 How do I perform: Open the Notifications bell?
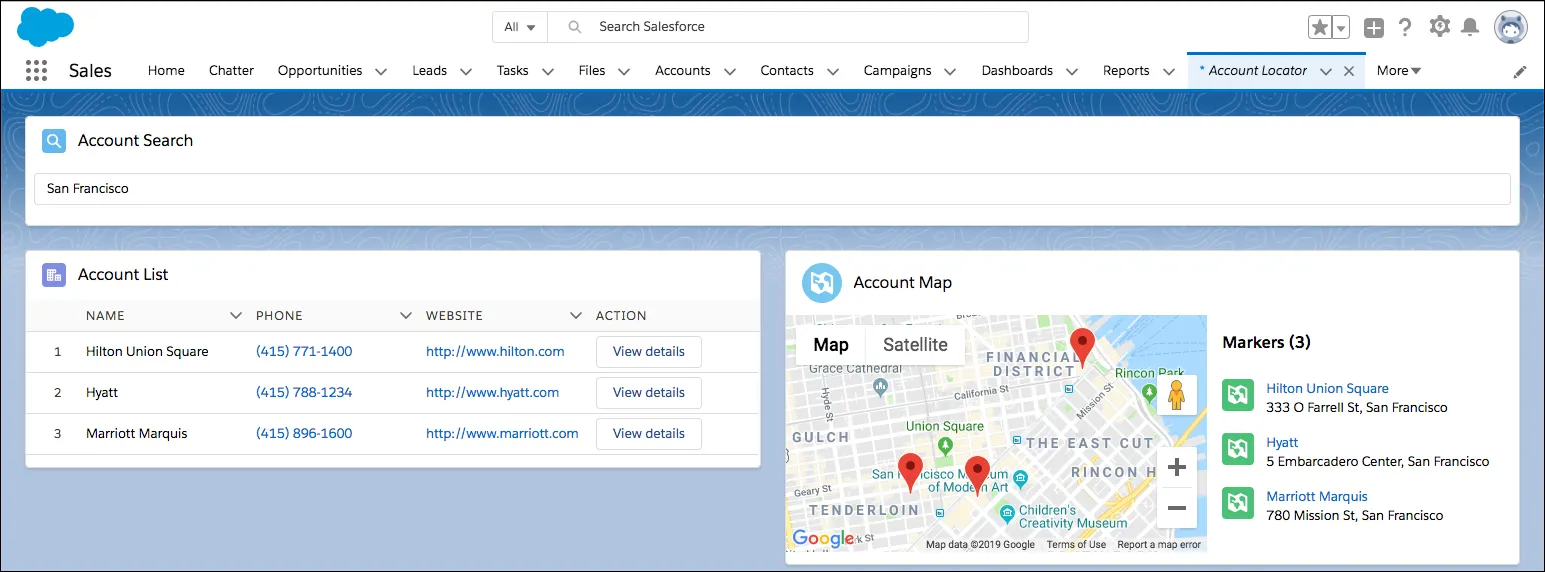[1470, 27]
